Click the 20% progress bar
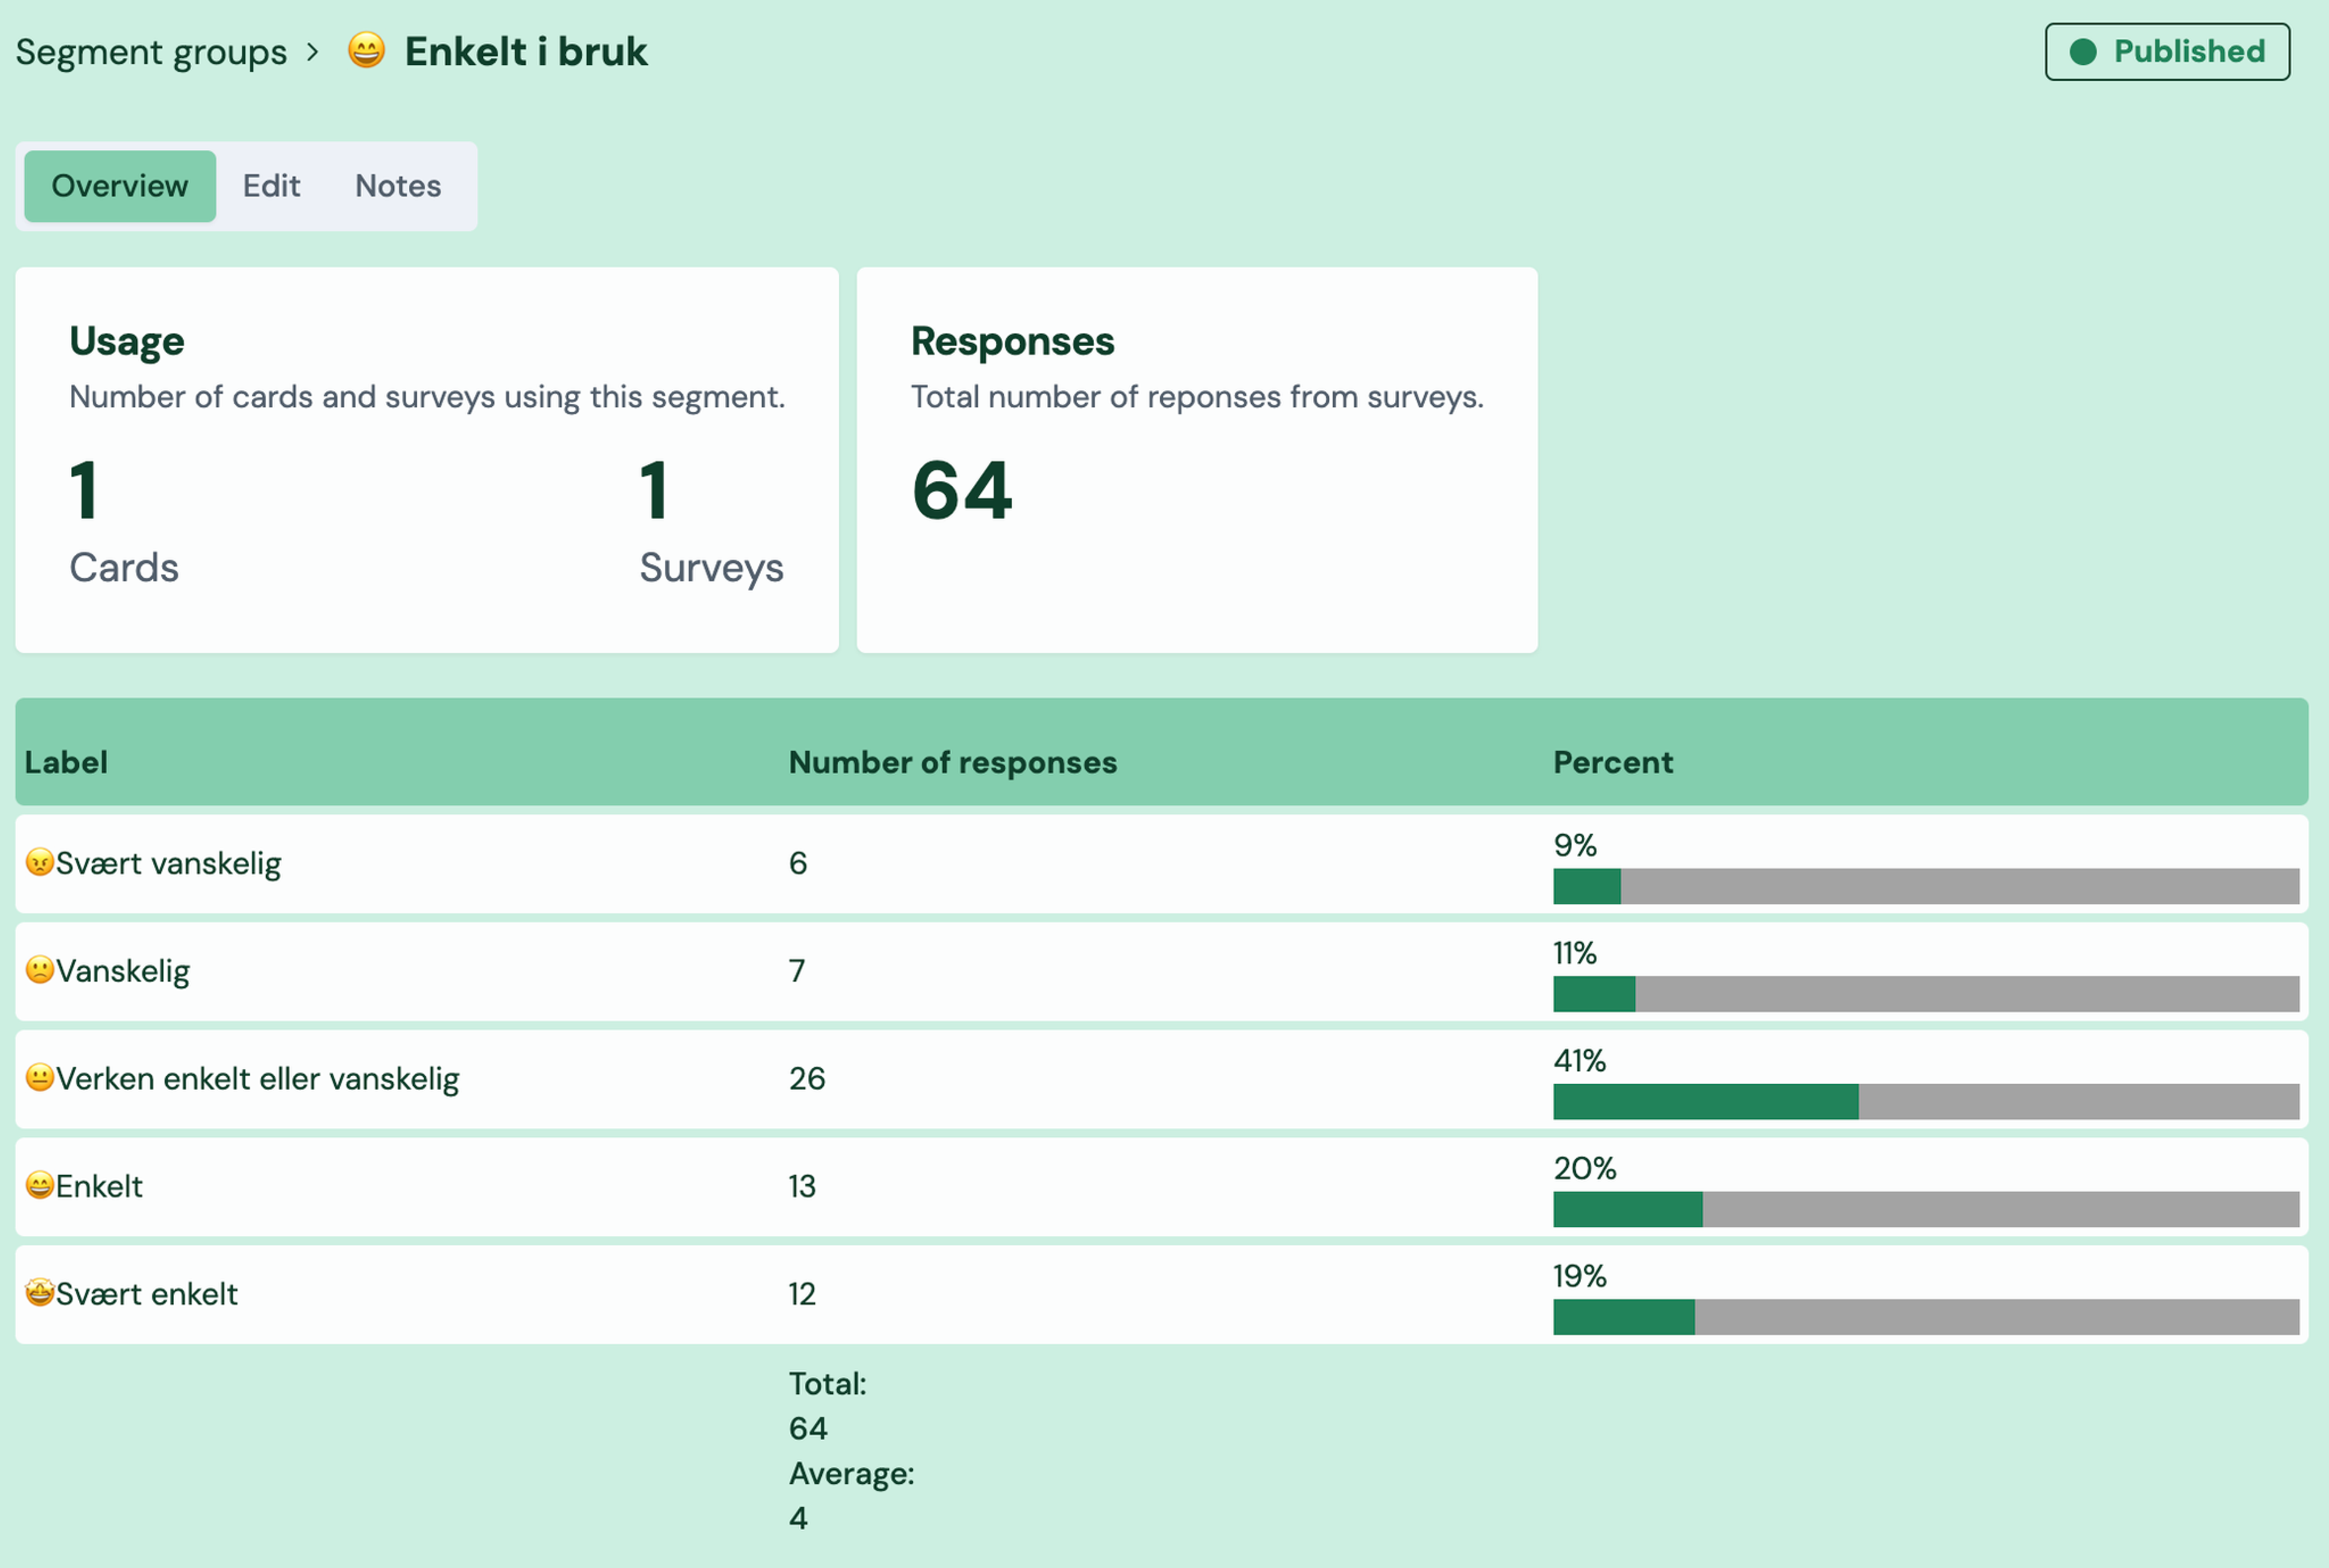This screenshot has width=2329, height=1568. 1926,1210
